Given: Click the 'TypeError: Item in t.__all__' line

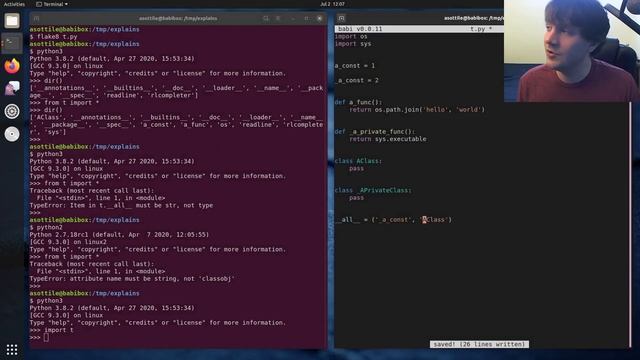Looking at the screenshot, I should (121, 205).
